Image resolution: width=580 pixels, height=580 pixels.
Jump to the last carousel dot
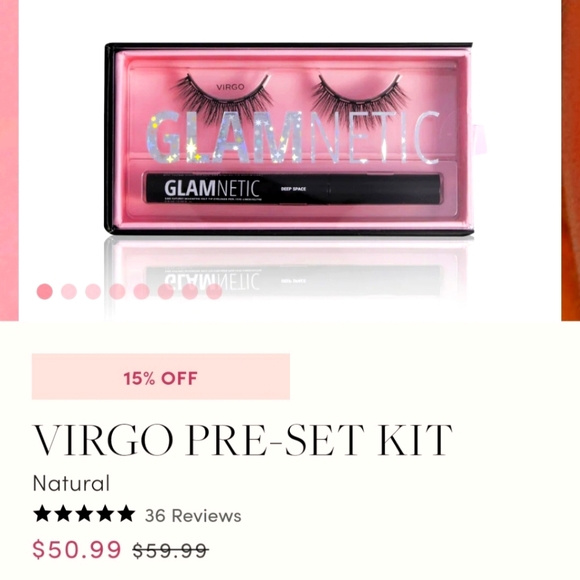[x=214, y=291]
